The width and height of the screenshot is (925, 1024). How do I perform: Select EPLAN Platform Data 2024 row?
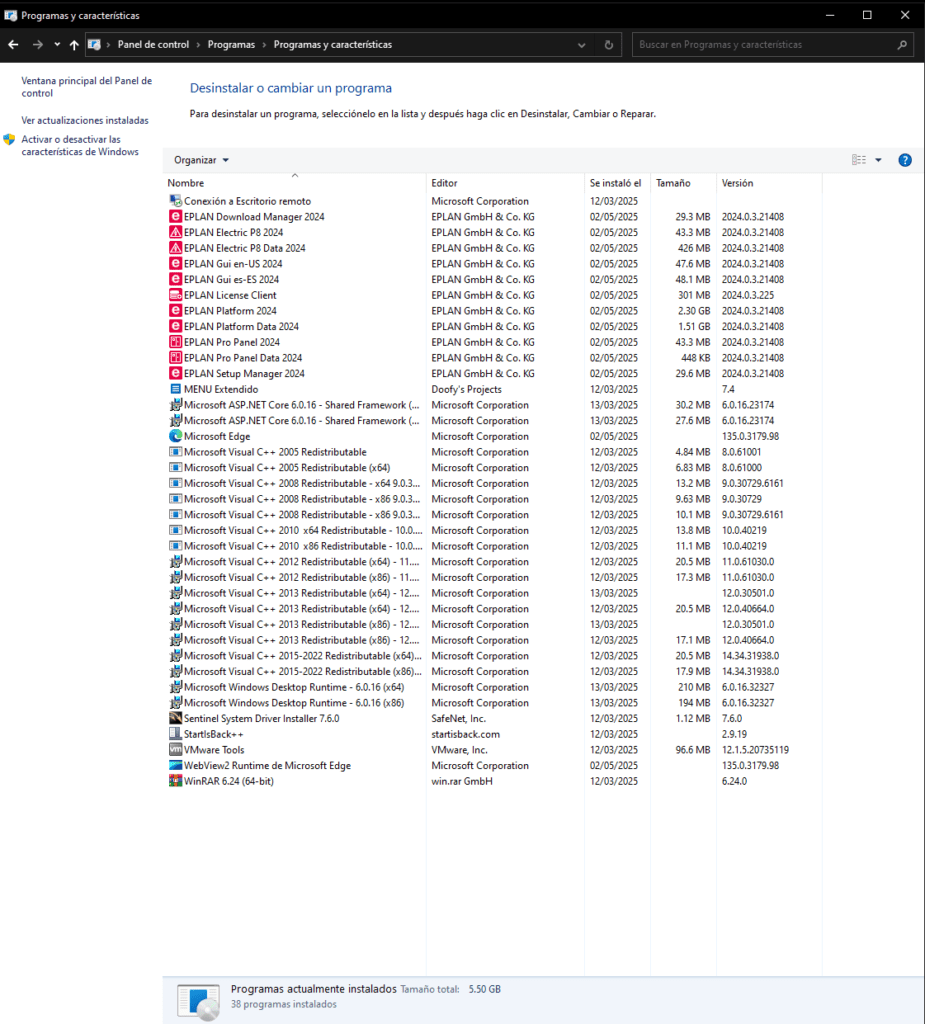[x=493, y=327]
